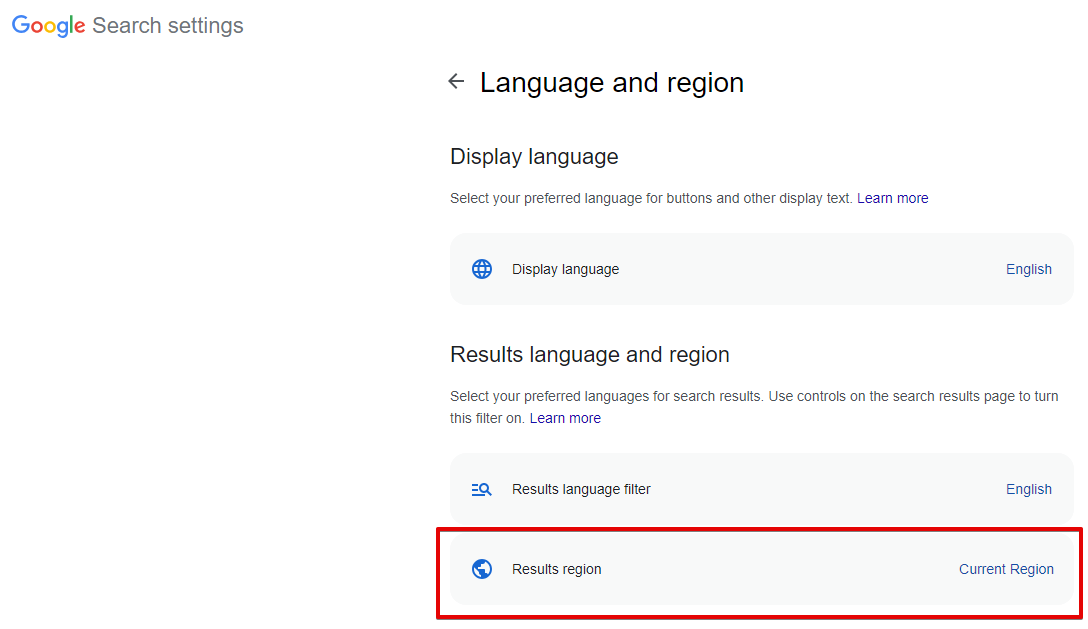Image resolution: width=1088 pixels, height=629 pixels.
Task: Click the "Results language and region" heading
Action: 590,354
